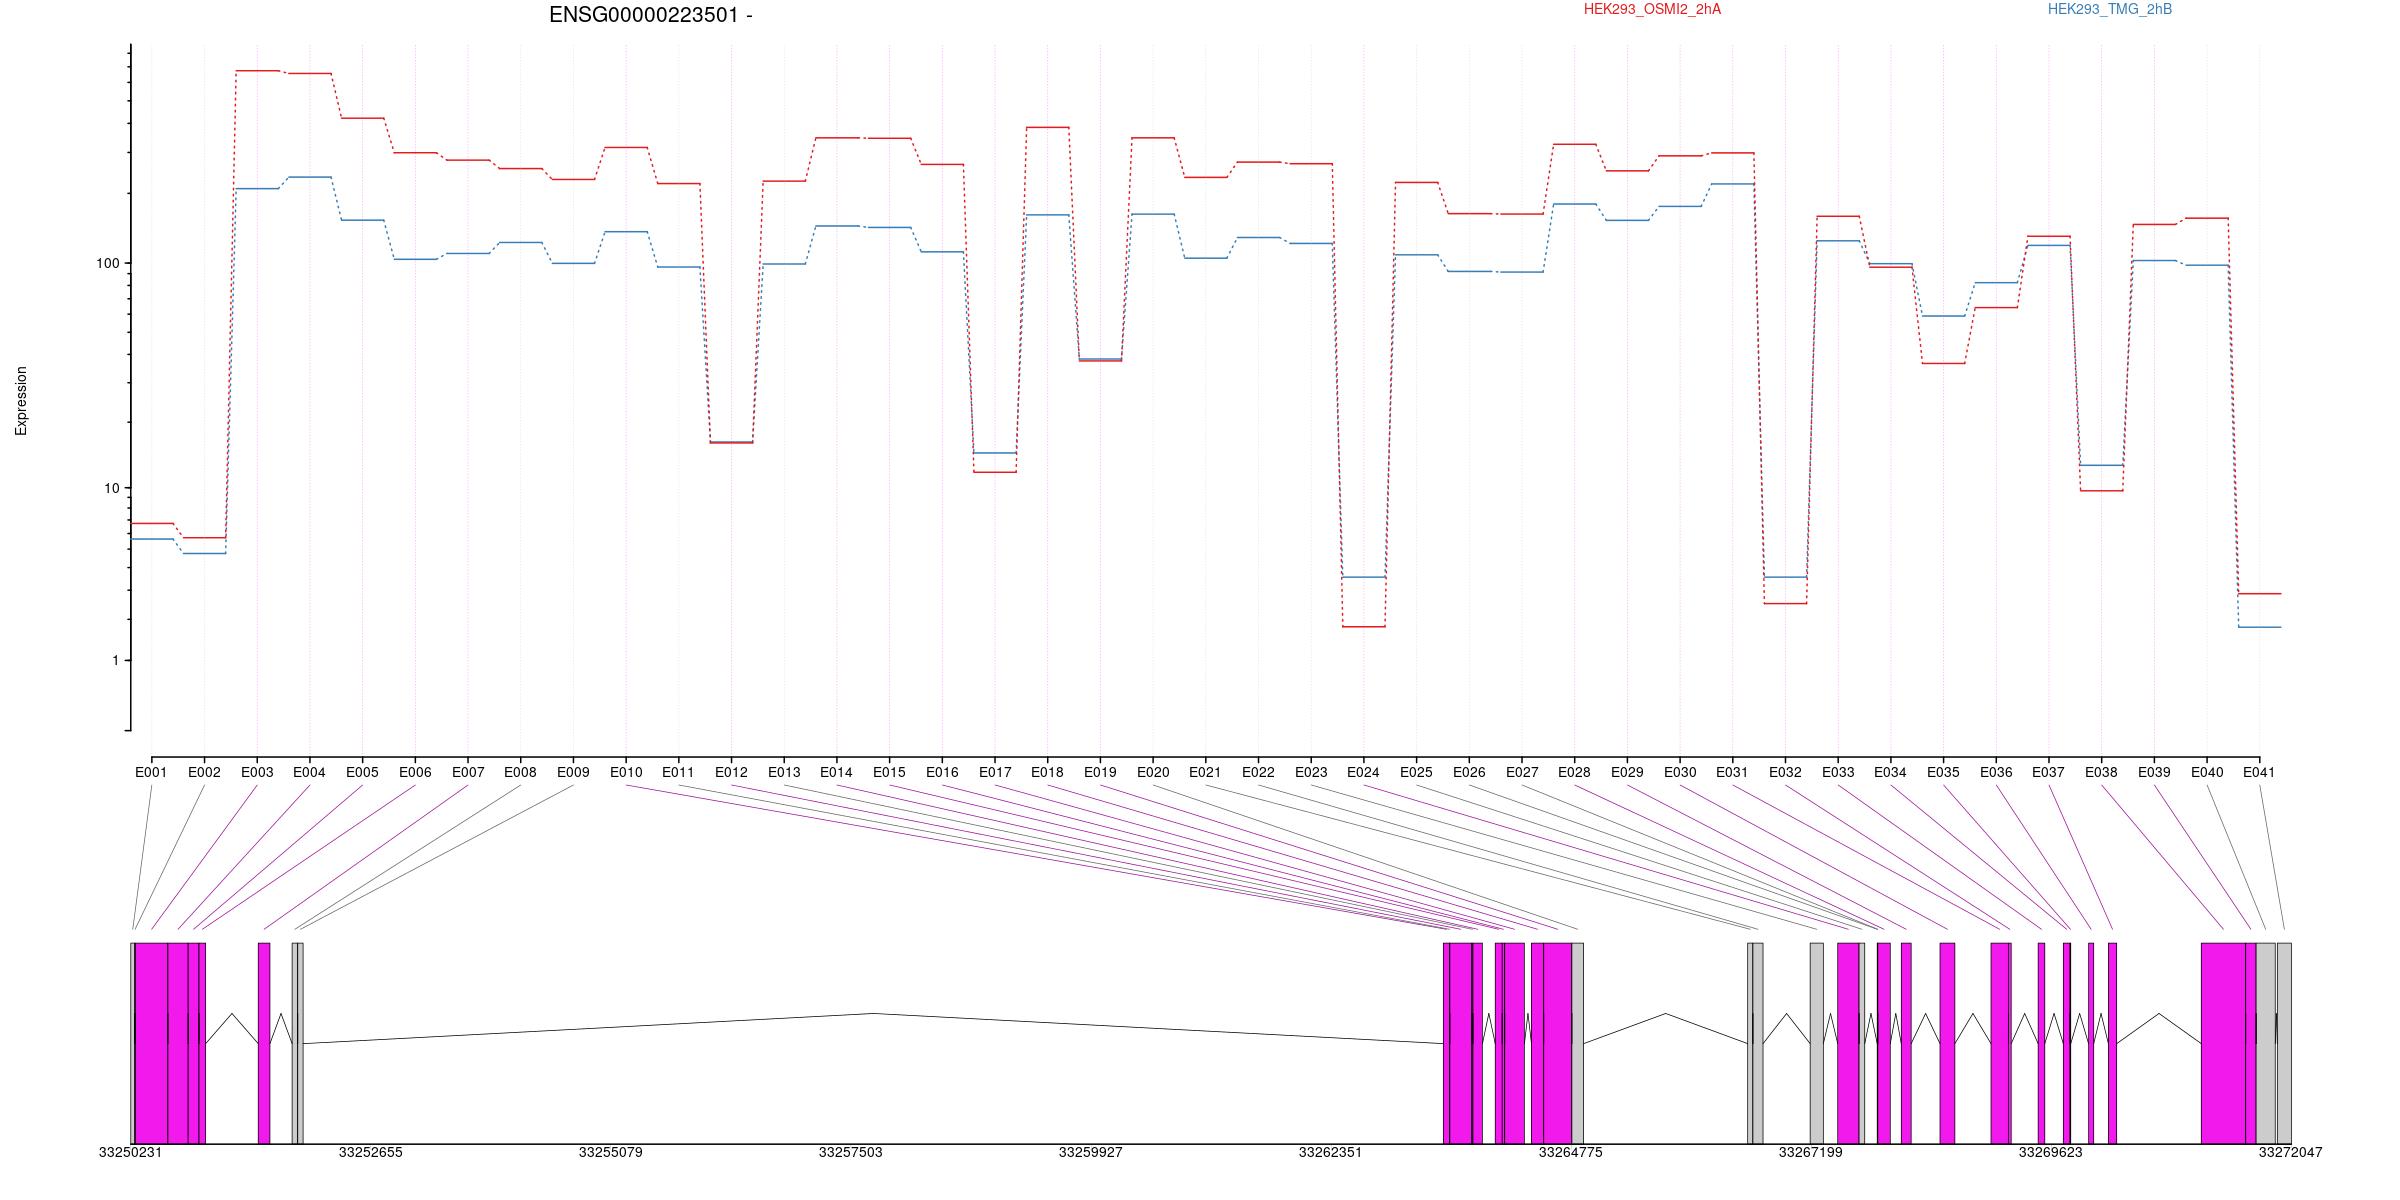This screenshot has width=2400, height=1200.
Task: Click exon label E005
Action: tap(362, 772)
